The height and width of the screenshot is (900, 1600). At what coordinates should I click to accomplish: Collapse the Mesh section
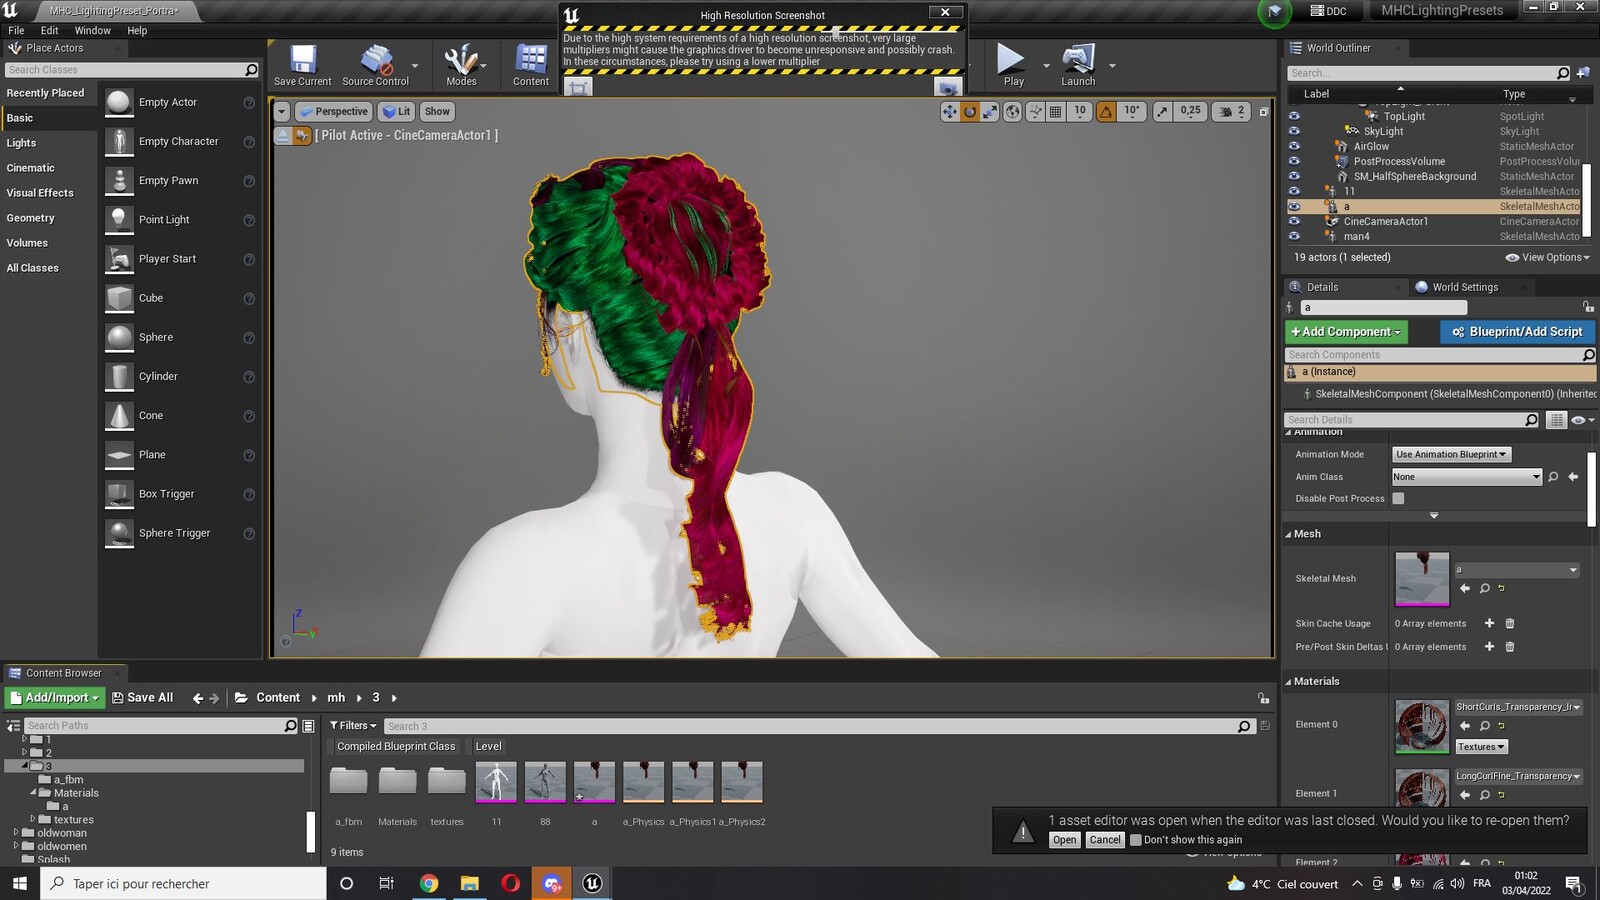pyautogui.click(x=1289, y=534)
